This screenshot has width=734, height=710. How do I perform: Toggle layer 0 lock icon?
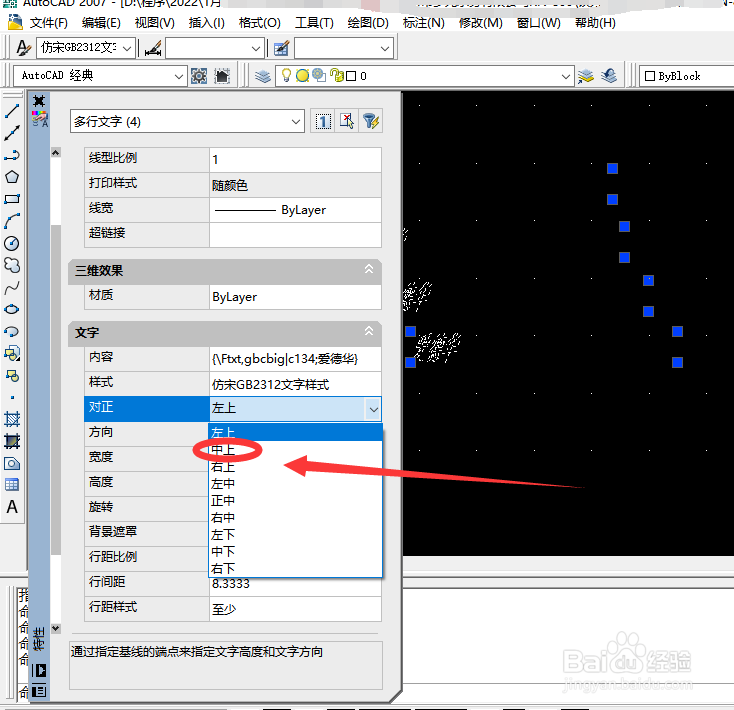point(336,75)
